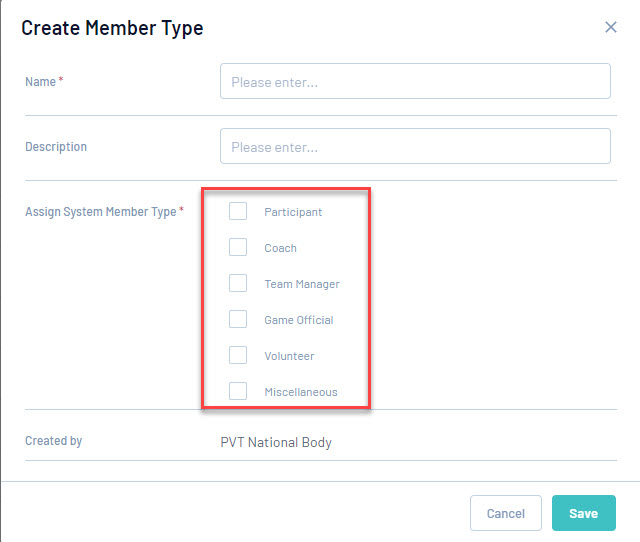The height and width of the screenshot is (542, 640).
Task: Toggle the Volunteer checkbox box
Action: point(238,355)
